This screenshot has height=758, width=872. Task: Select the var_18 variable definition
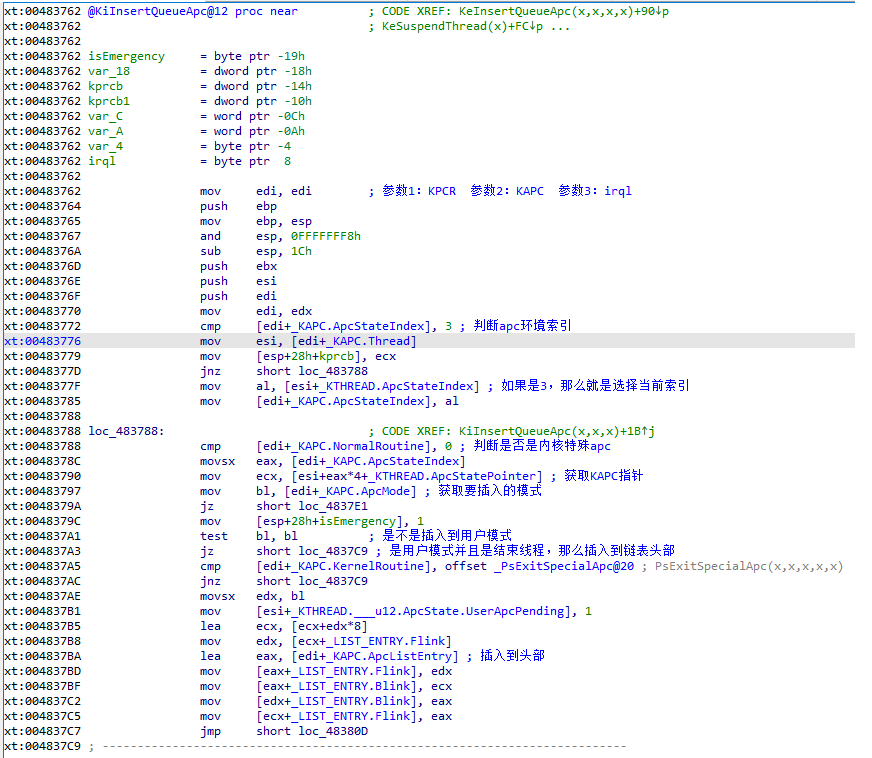(109, 71)
